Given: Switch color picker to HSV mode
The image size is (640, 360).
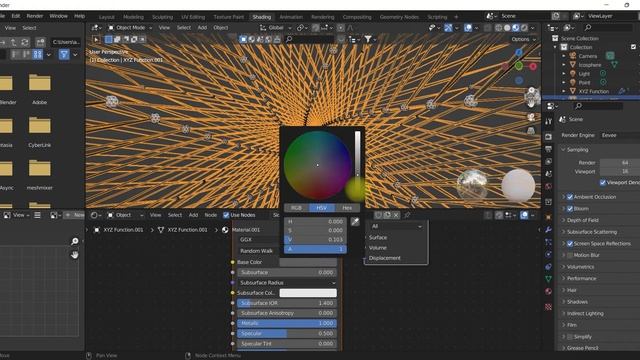Looking at the screenshot, I should [x=322, y=208].
